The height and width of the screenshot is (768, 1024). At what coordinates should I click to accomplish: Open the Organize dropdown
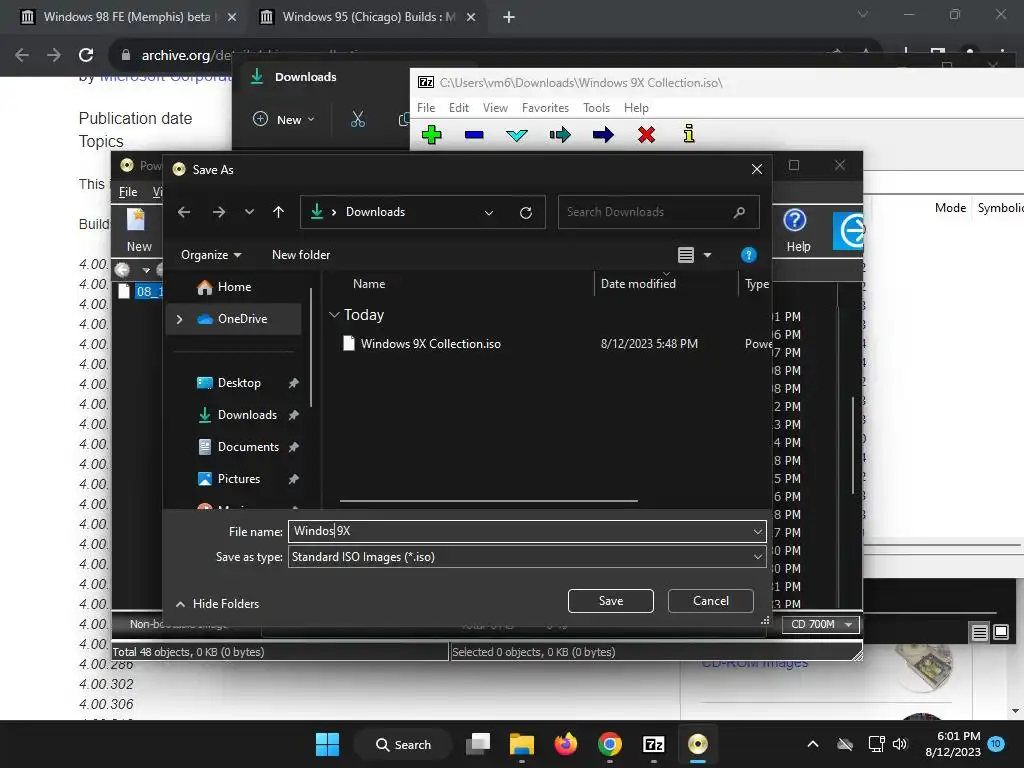pyautogui.click(x=210, y=255)
